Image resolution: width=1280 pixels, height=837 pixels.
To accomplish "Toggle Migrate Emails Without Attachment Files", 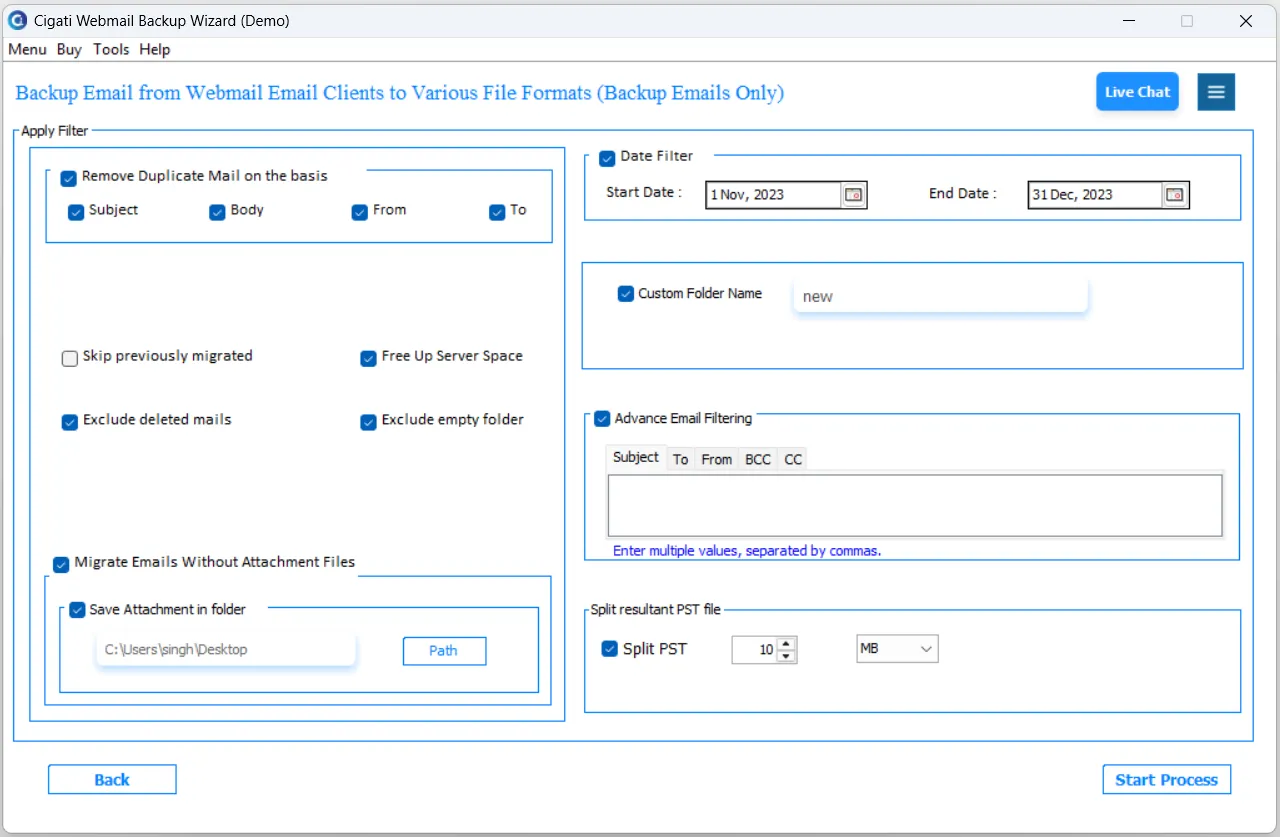I will click(61, 564).
